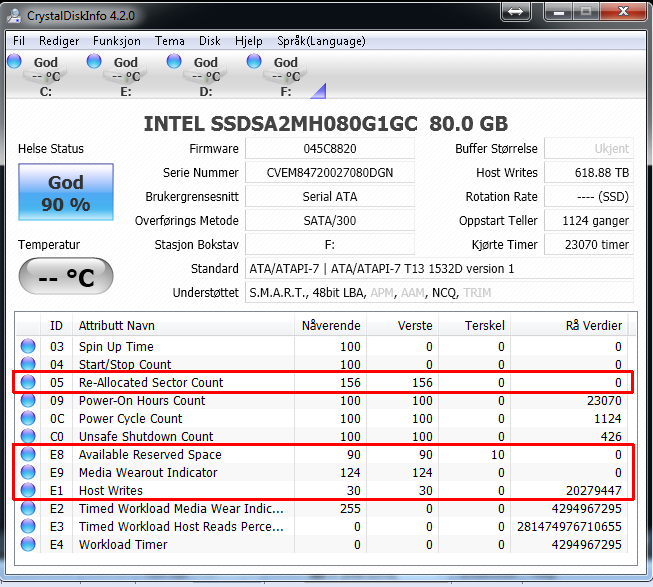Image resolution: width=653 pixels, height=587 pixels.
Task: Click the Host Writes field 618.88 TB
Action: click(x=589, y=172)
